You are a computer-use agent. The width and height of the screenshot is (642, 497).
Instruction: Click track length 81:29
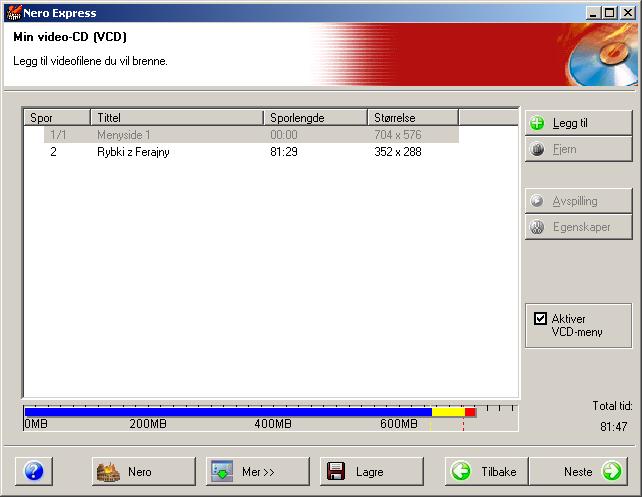pos(284,152)
